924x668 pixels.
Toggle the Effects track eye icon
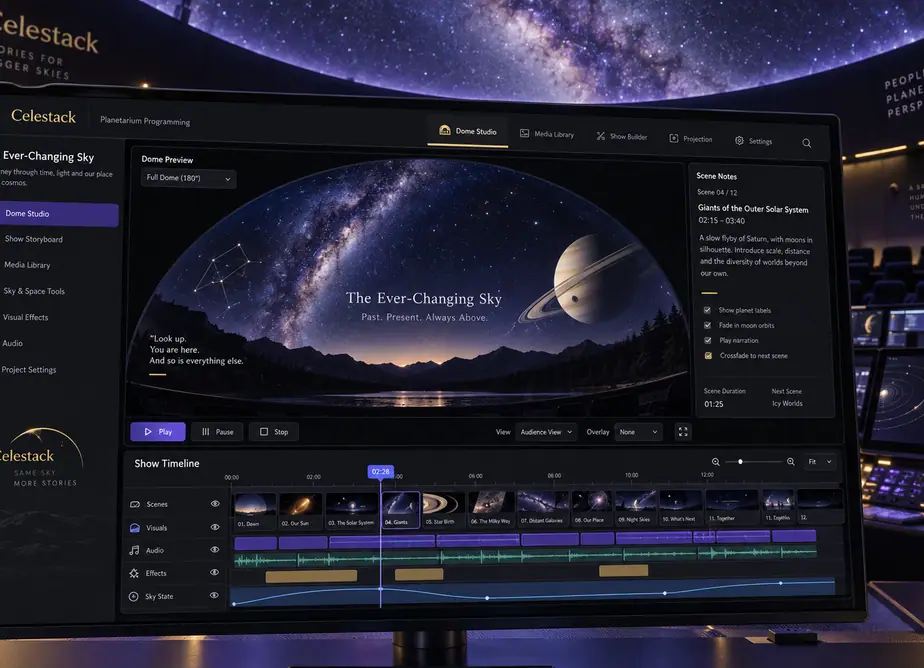point(214,572)
